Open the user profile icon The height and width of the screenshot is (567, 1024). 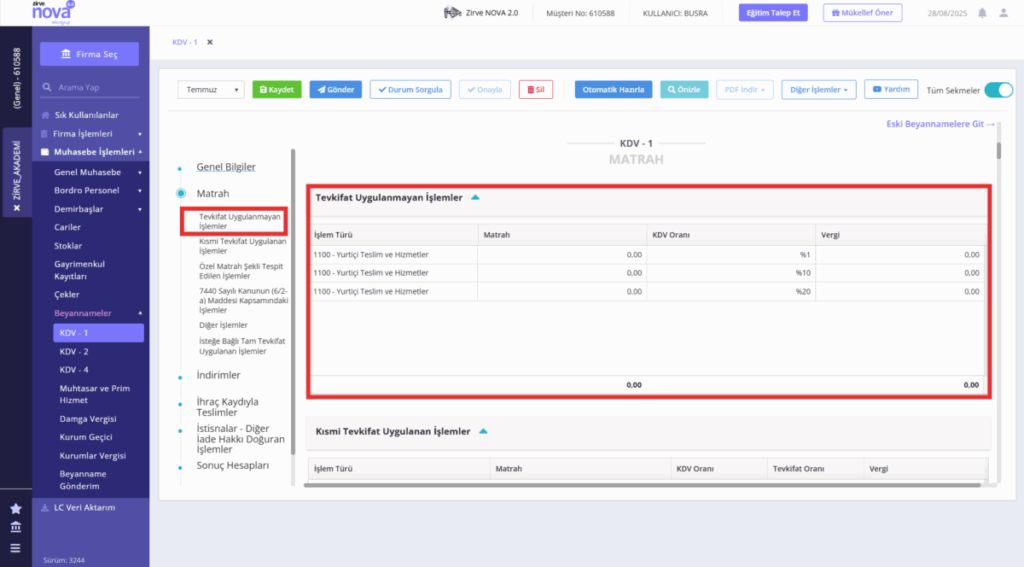coord(1004,13)
